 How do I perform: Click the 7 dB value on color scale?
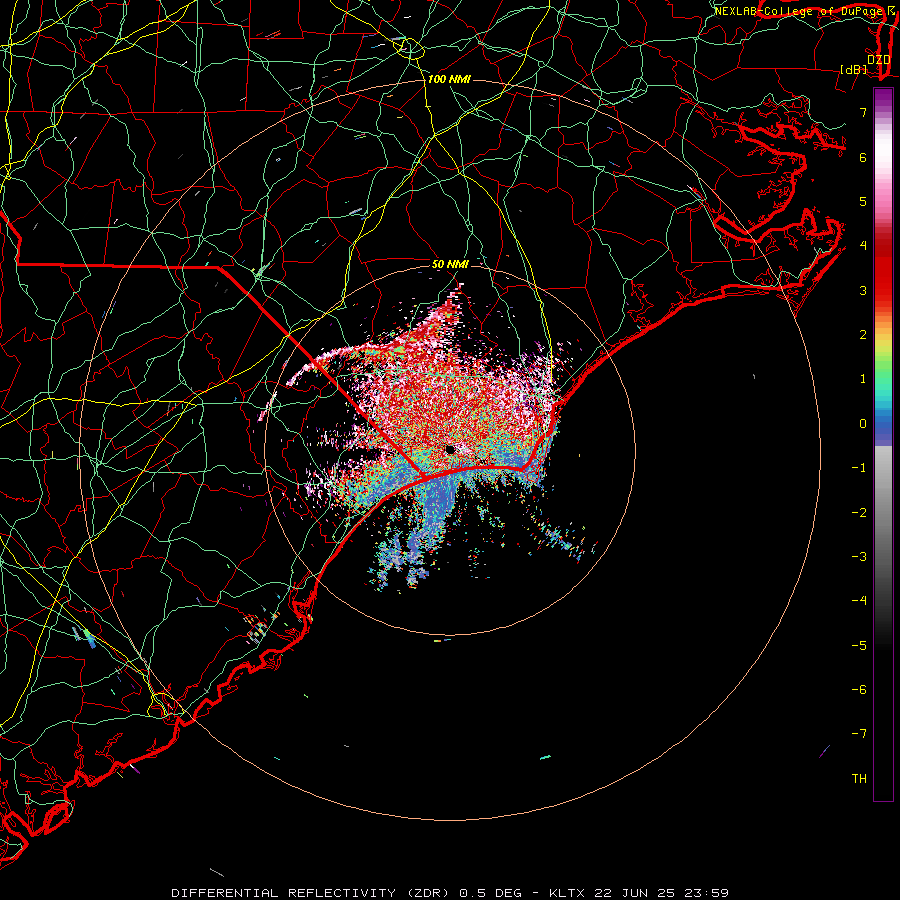click(x=863, y=112)
